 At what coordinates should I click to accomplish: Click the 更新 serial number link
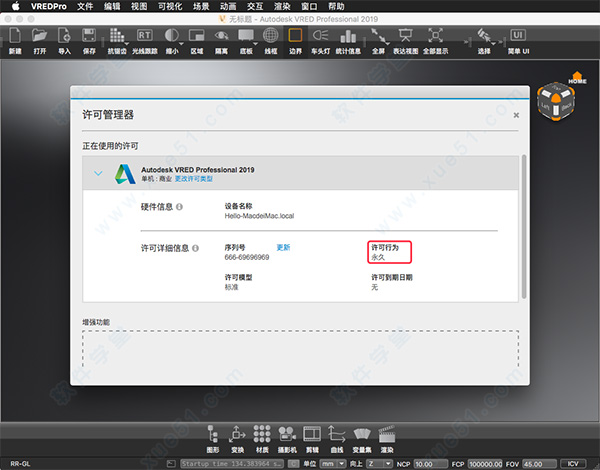click(283, 247)
